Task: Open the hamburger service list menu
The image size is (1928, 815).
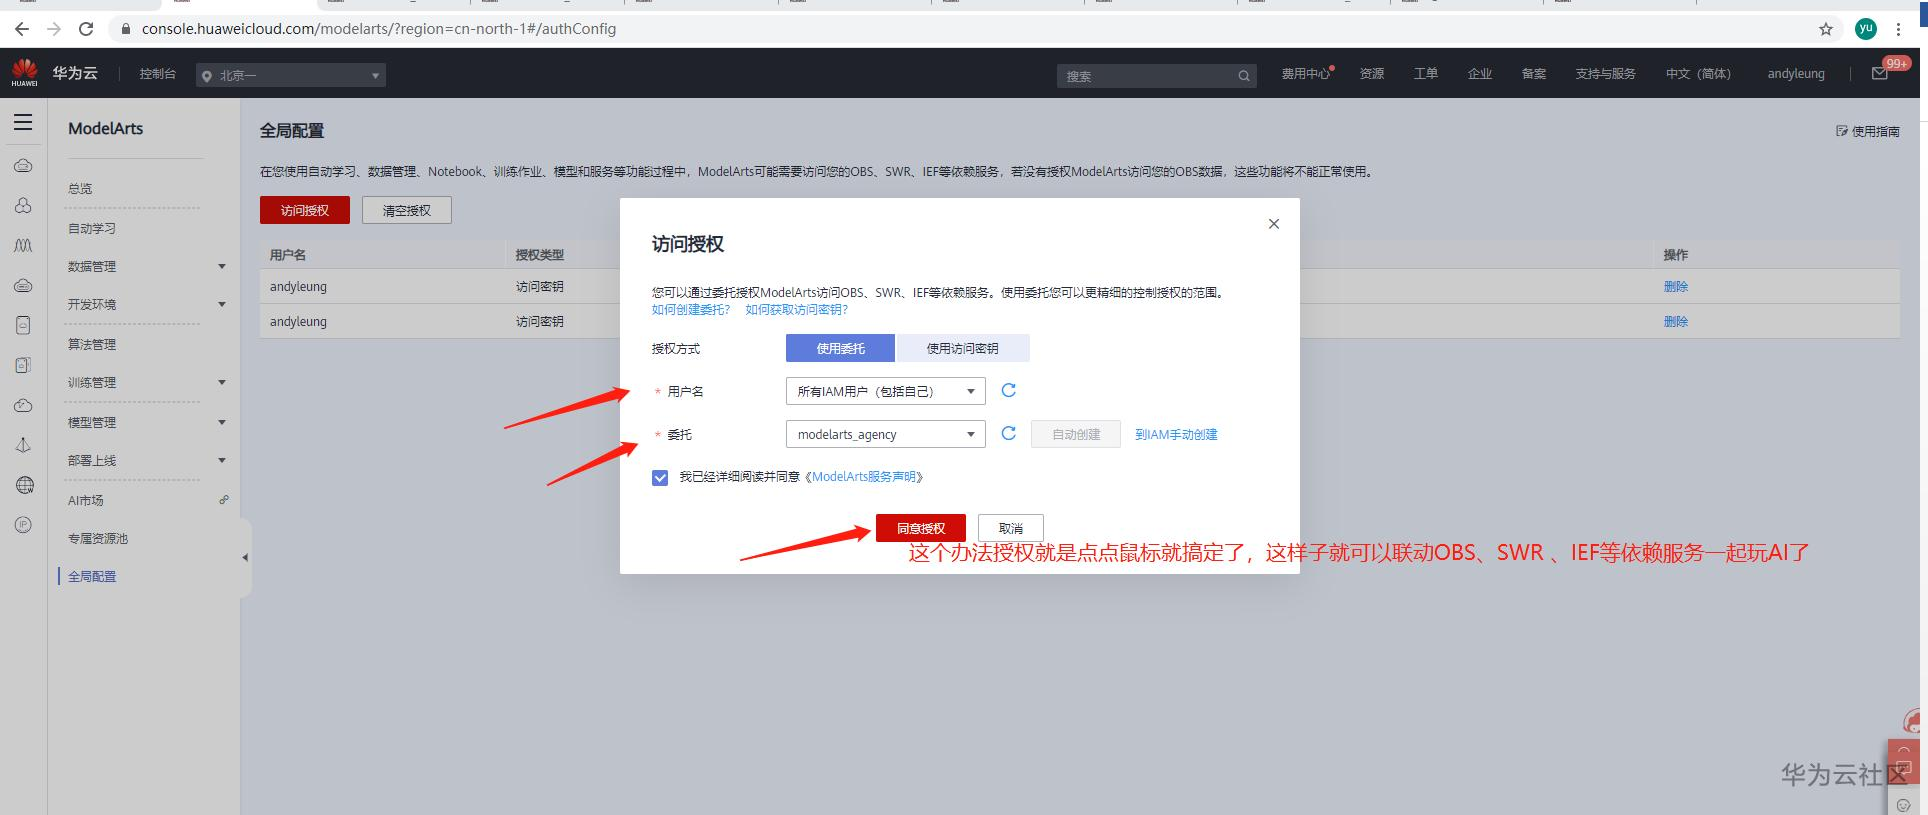Action: [23, 123]
